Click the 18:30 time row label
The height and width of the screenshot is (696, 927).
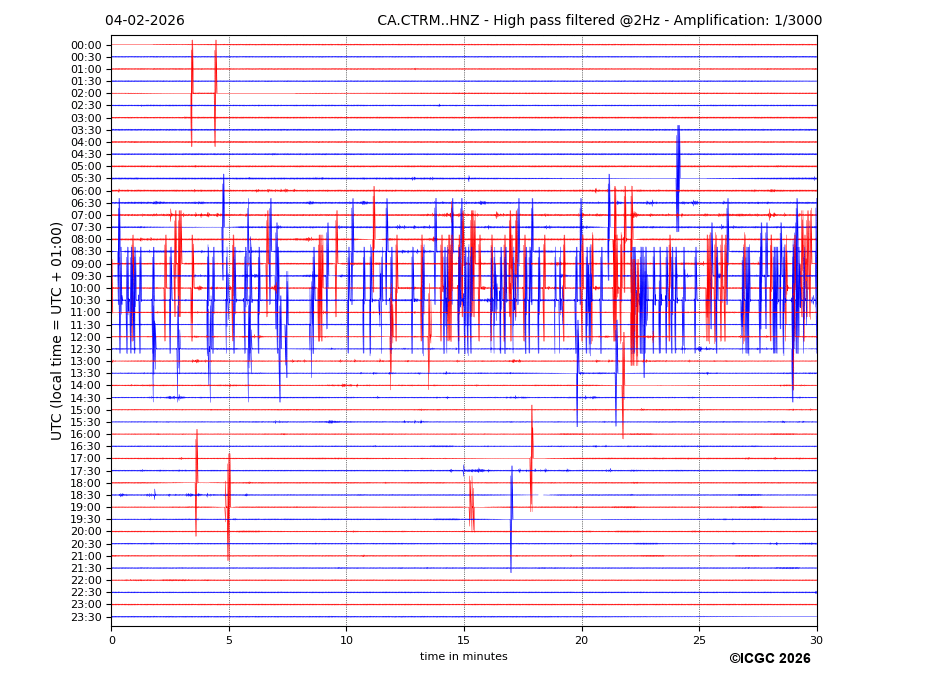click(86, 495)
